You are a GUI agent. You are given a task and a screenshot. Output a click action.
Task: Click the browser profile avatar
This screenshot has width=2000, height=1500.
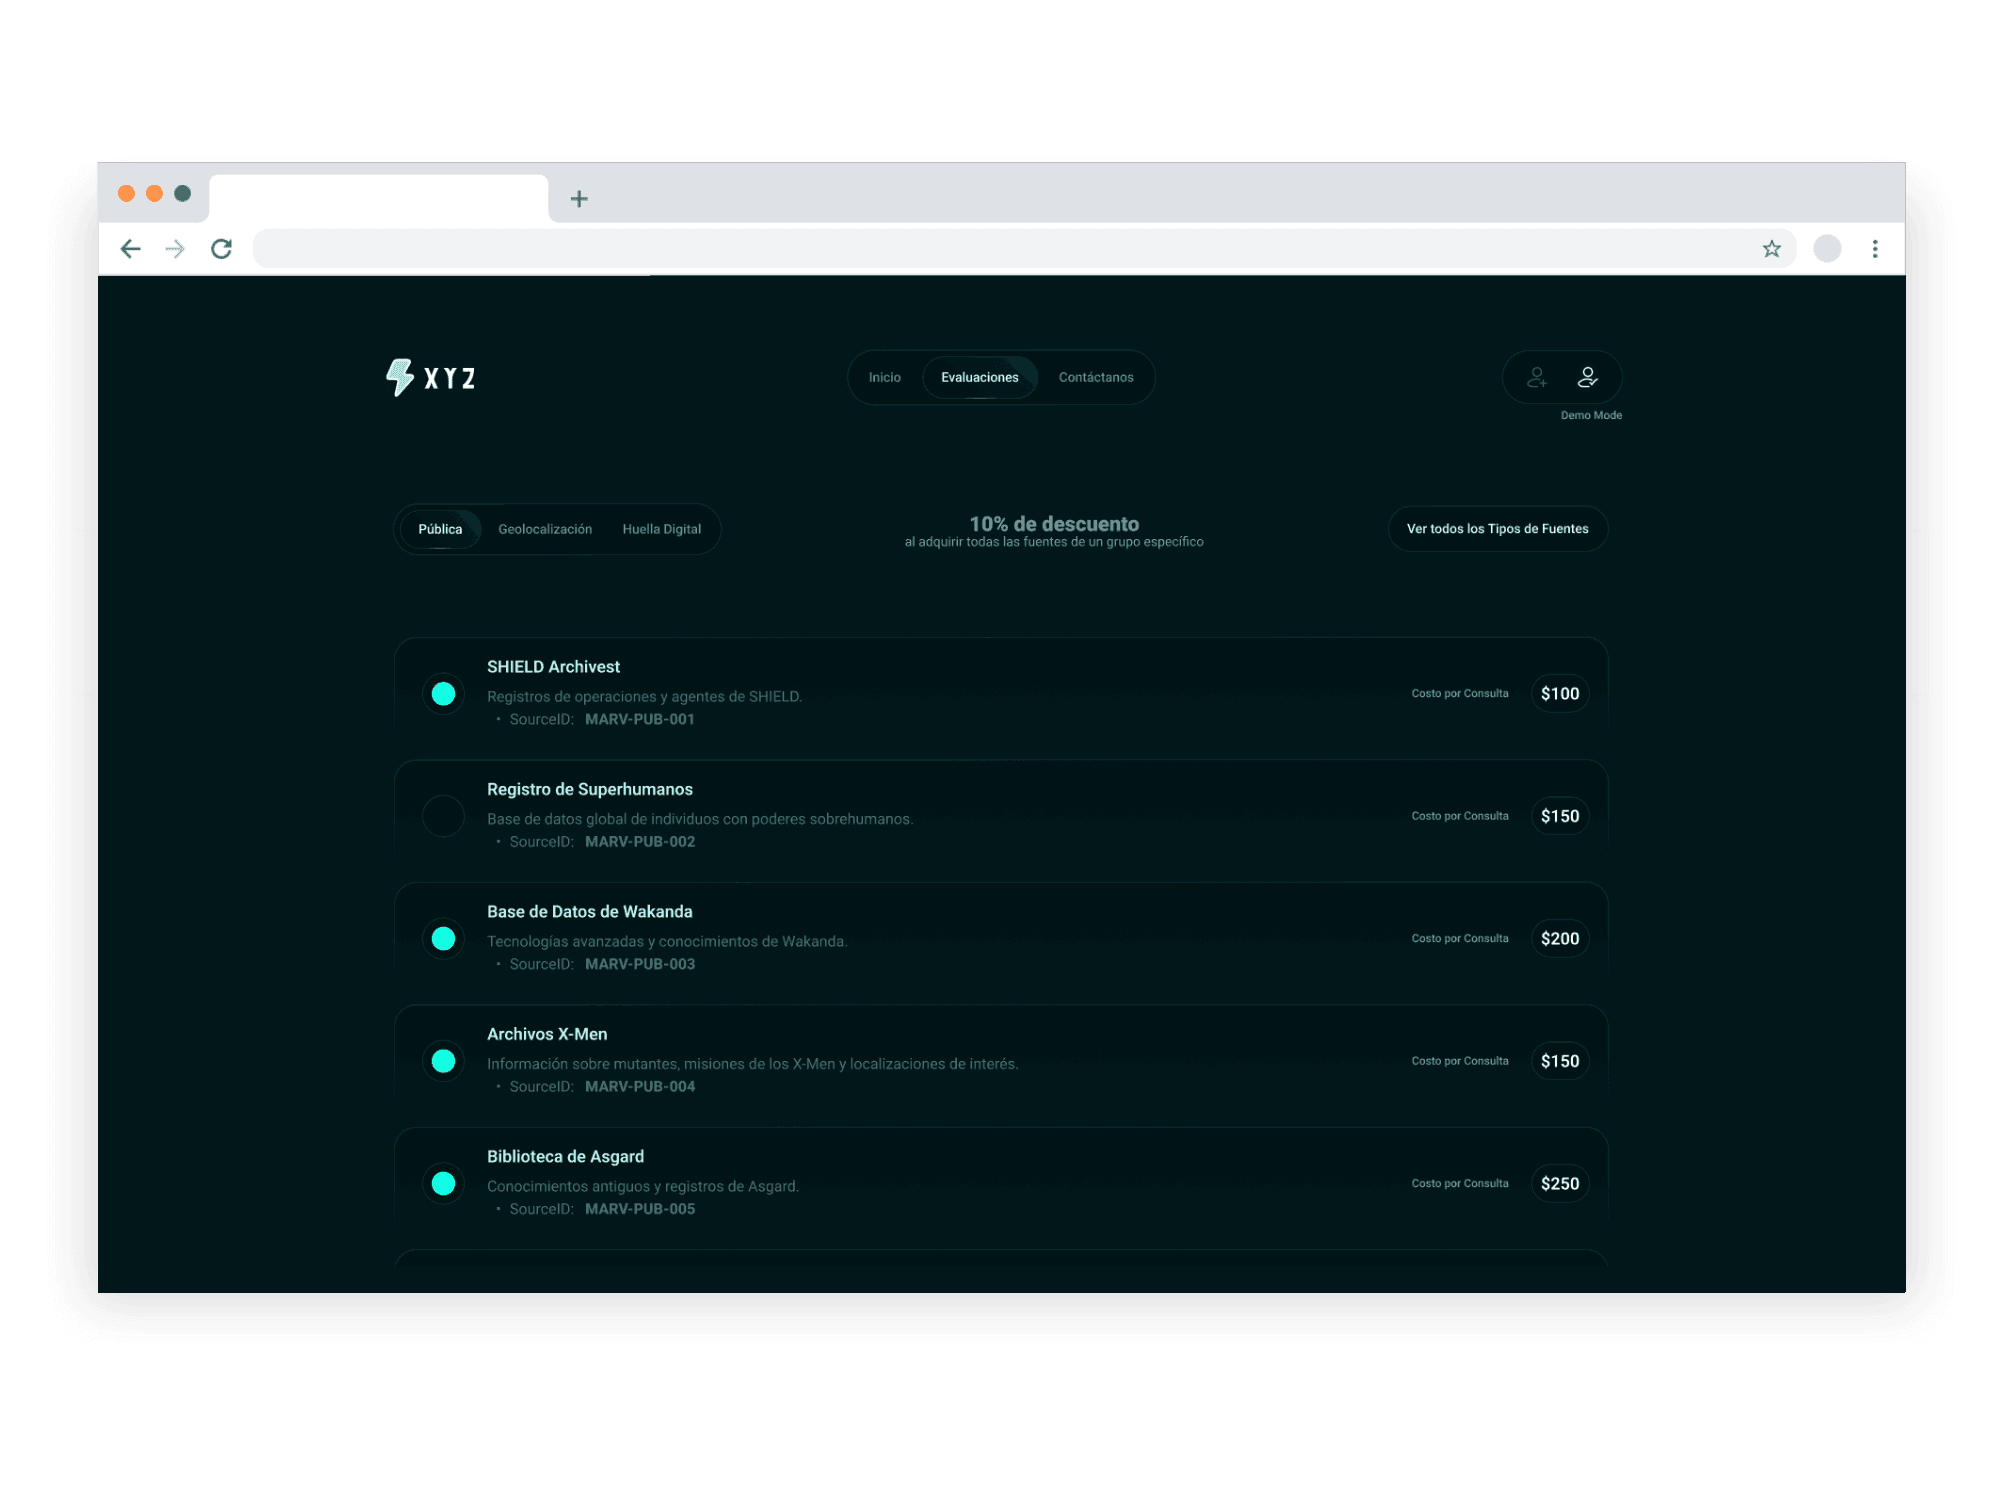[1827, 249]
